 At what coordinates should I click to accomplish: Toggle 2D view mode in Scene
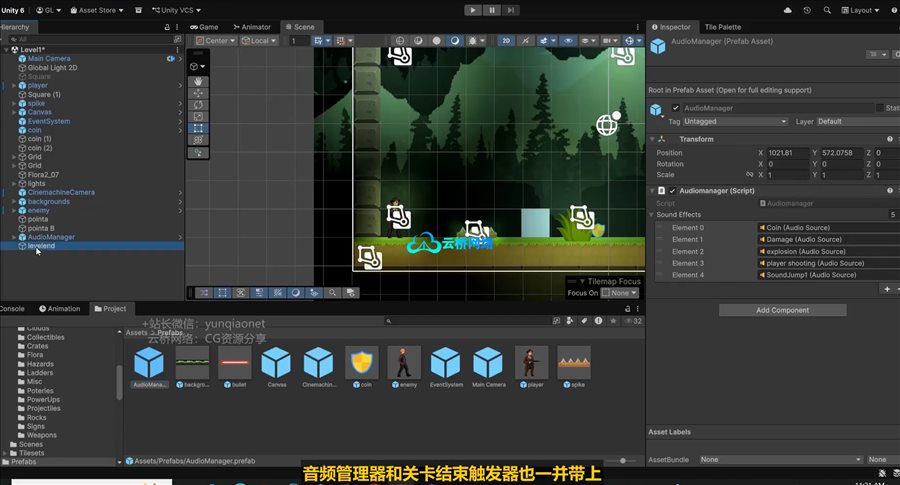click(507, 41)
